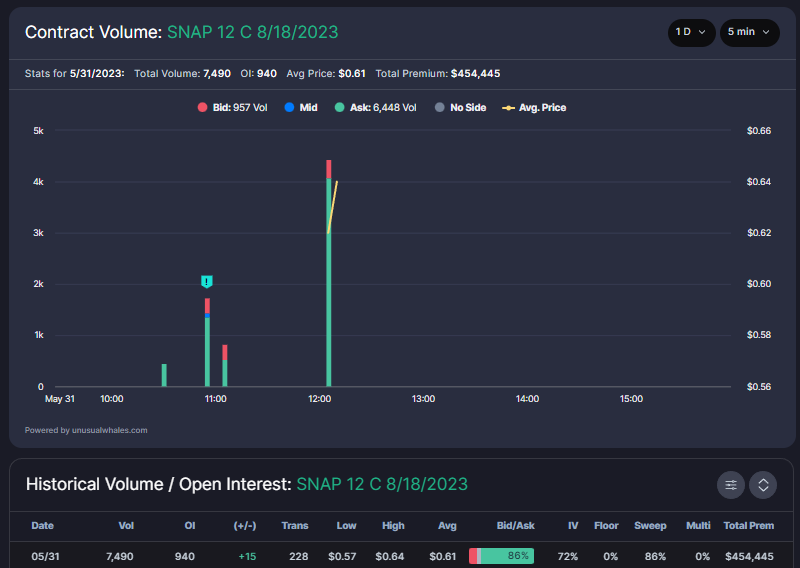The width and height of the screenshot is (800, 568).
Task: Click the small green bar near 10:30
Action: pos(164,375)
